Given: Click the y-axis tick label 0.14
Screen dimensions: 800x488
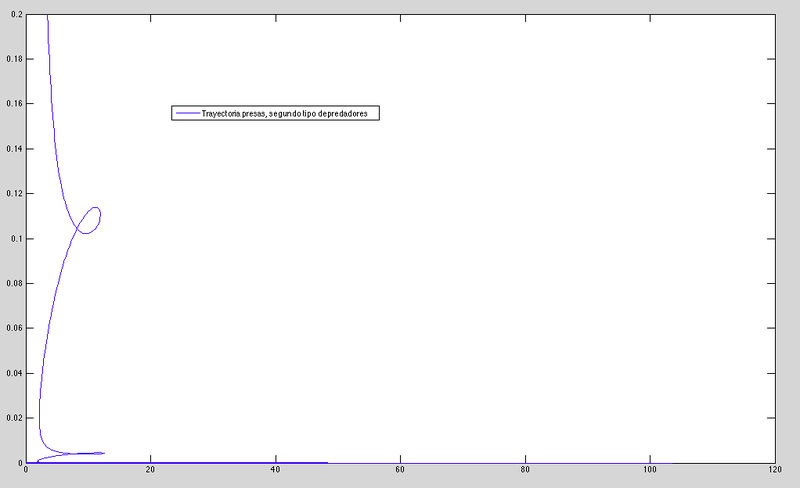Looking at the screenshot, I should 14,149.
